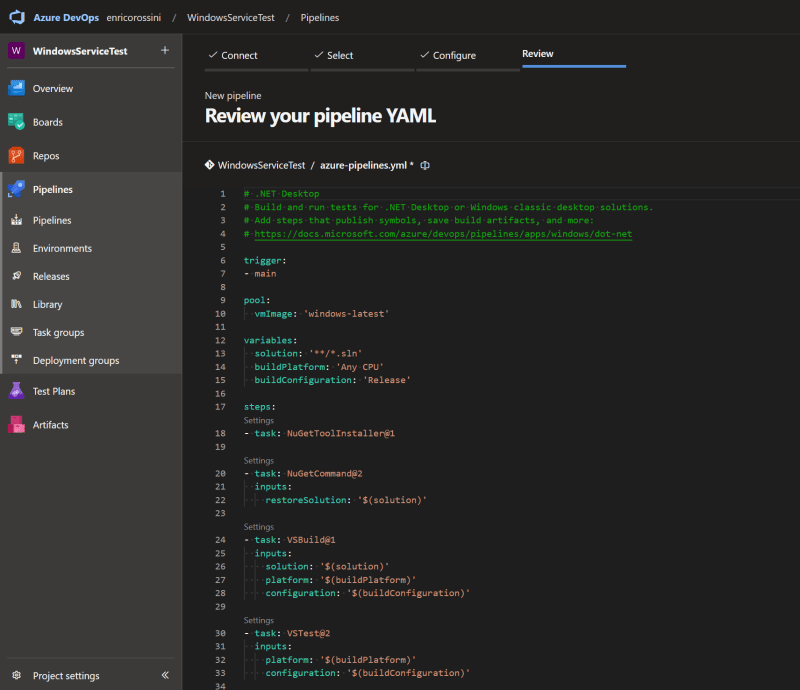Click the Releases rocket icon

click(x=16, y=276)
